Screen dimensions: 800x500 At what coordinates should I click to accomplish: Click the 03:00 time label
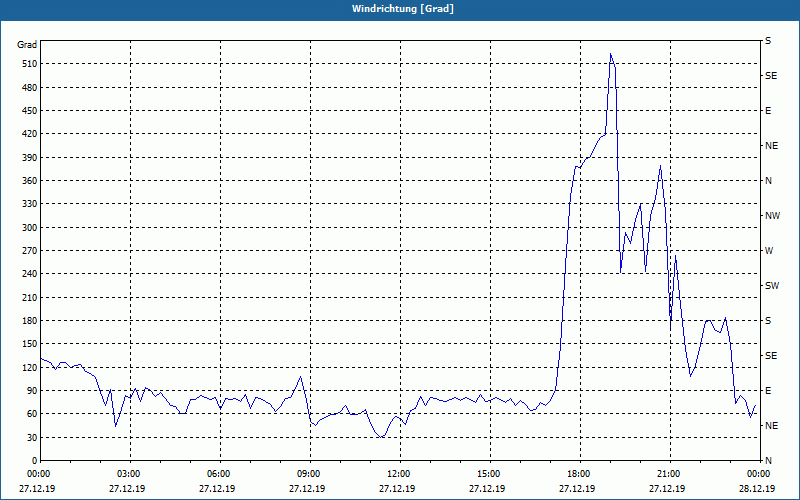(x=130, y=473)
